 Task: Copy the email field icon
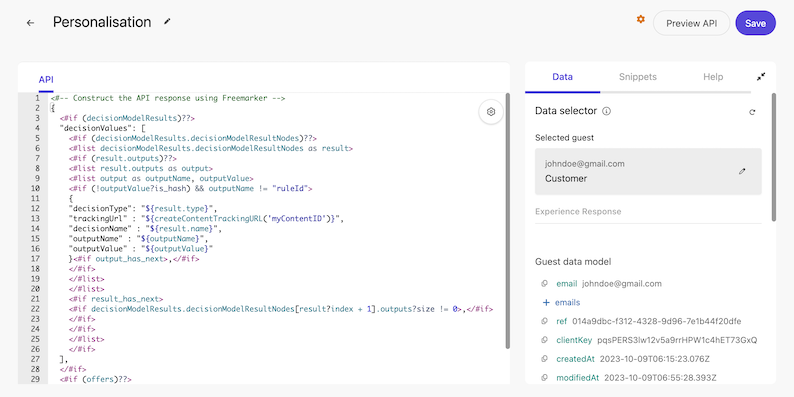(544, 284)
